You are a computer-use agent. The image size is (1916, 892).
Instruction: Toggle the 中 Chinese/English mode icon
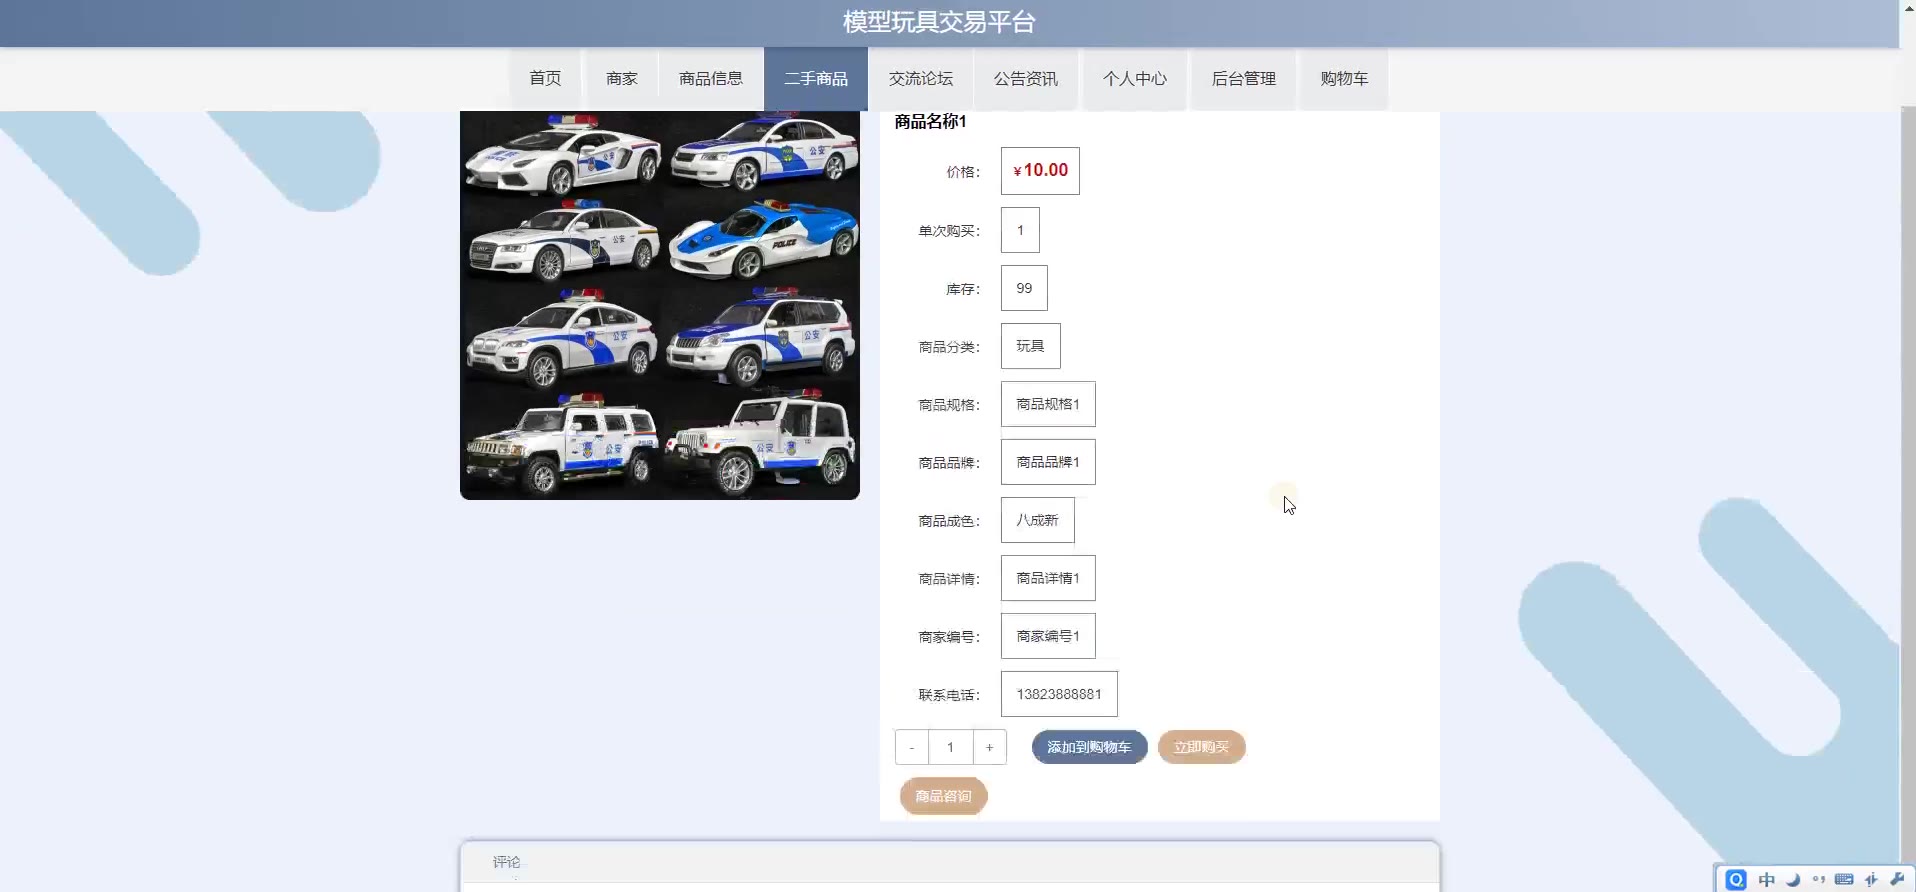[x=1767, y=879]
